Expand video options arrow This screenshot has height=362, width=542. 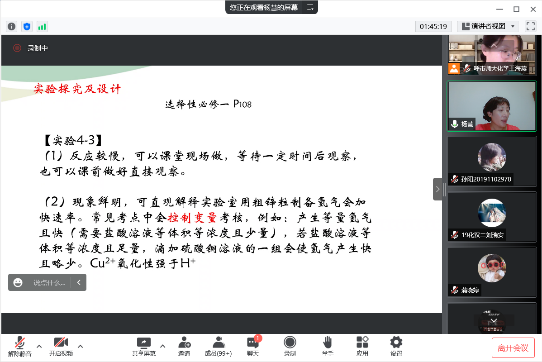[80, 346]
